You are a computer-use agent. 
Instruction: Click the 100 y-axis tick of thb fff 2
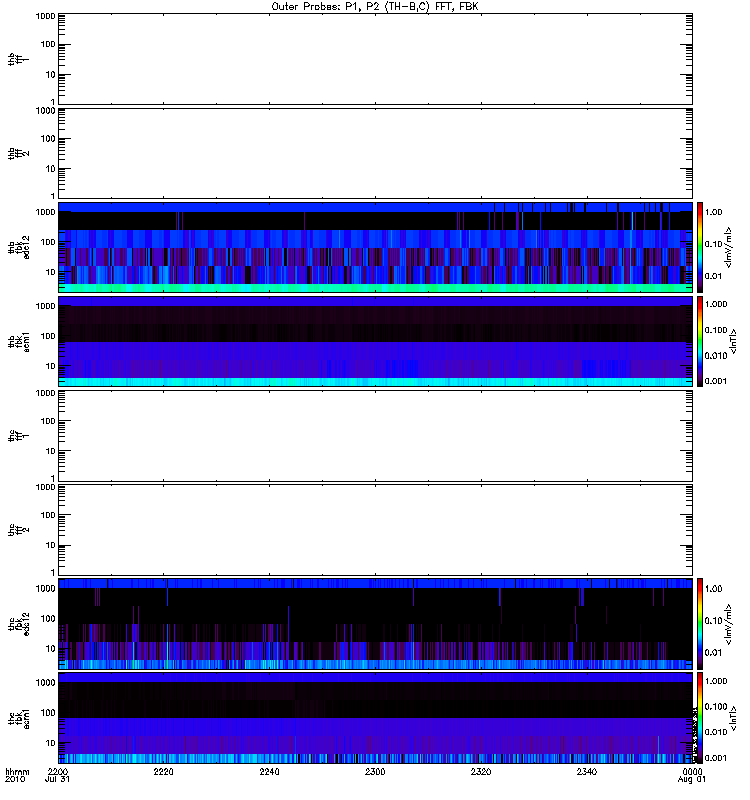click(x=48, y=139)
